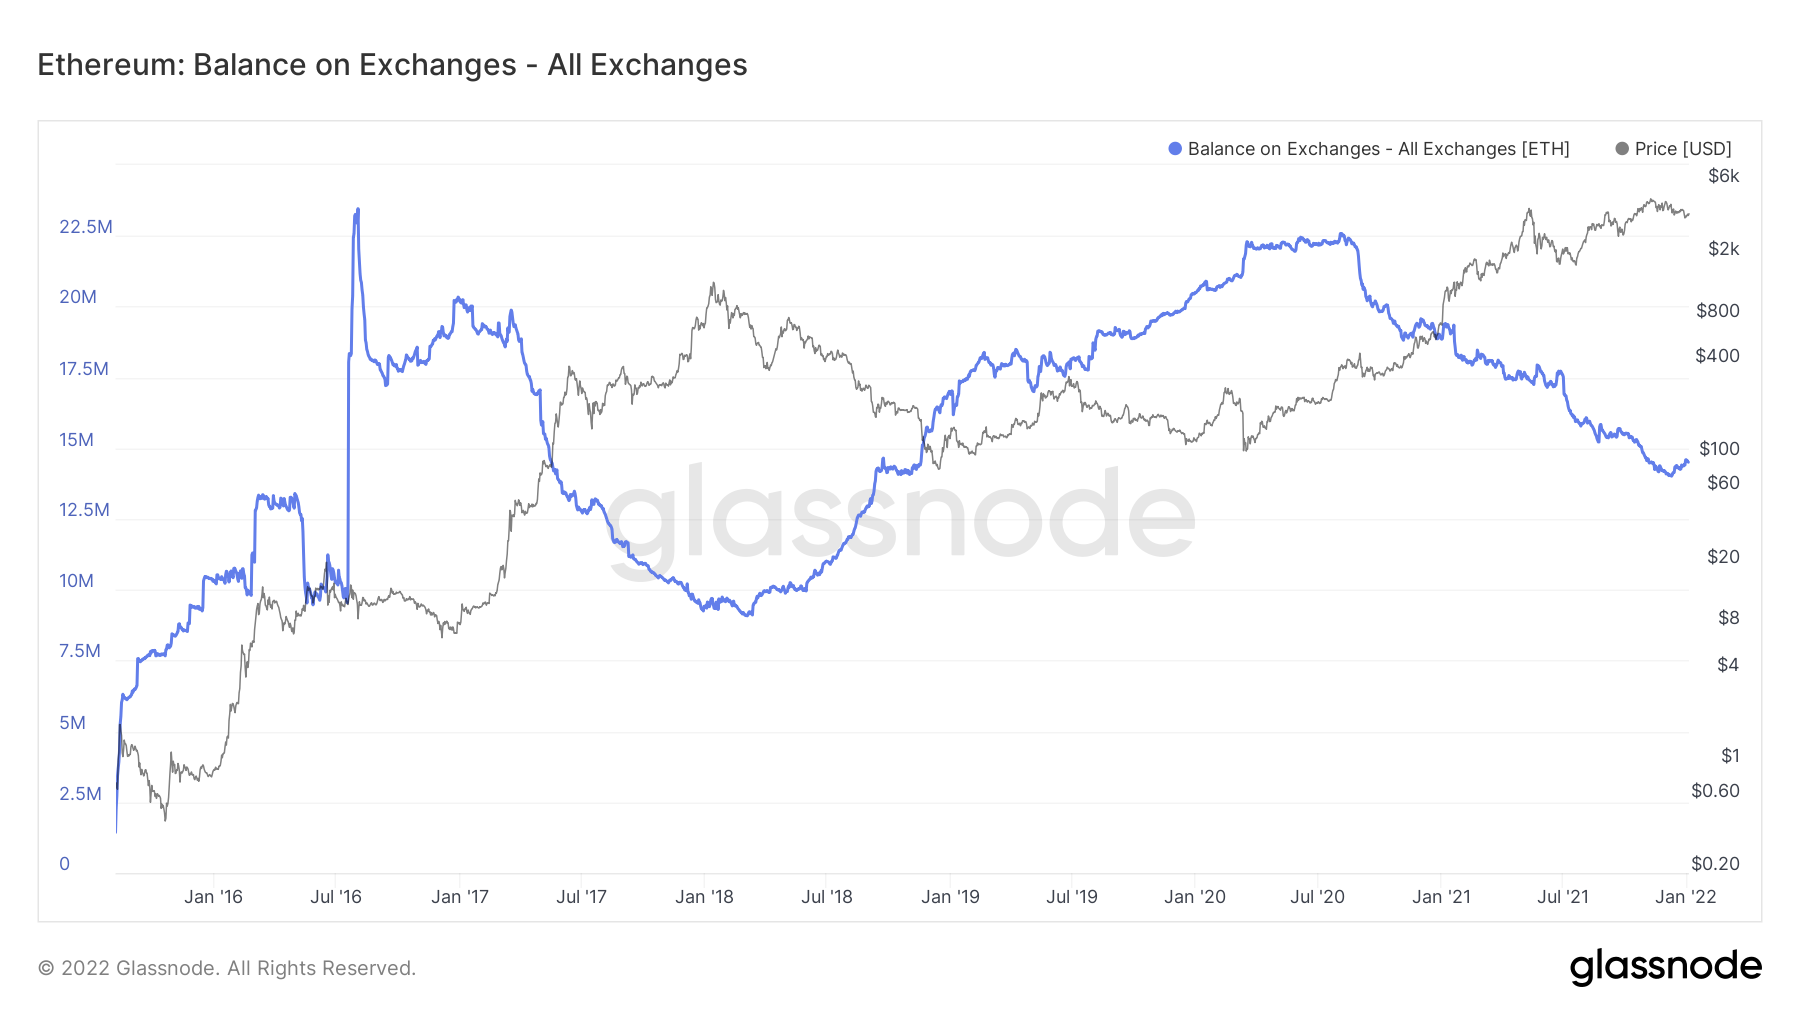Click the Jan '20 x-axis label
This screenshot has width=1800, height=1013.
pyautogui.click(x=1194, y=897)
